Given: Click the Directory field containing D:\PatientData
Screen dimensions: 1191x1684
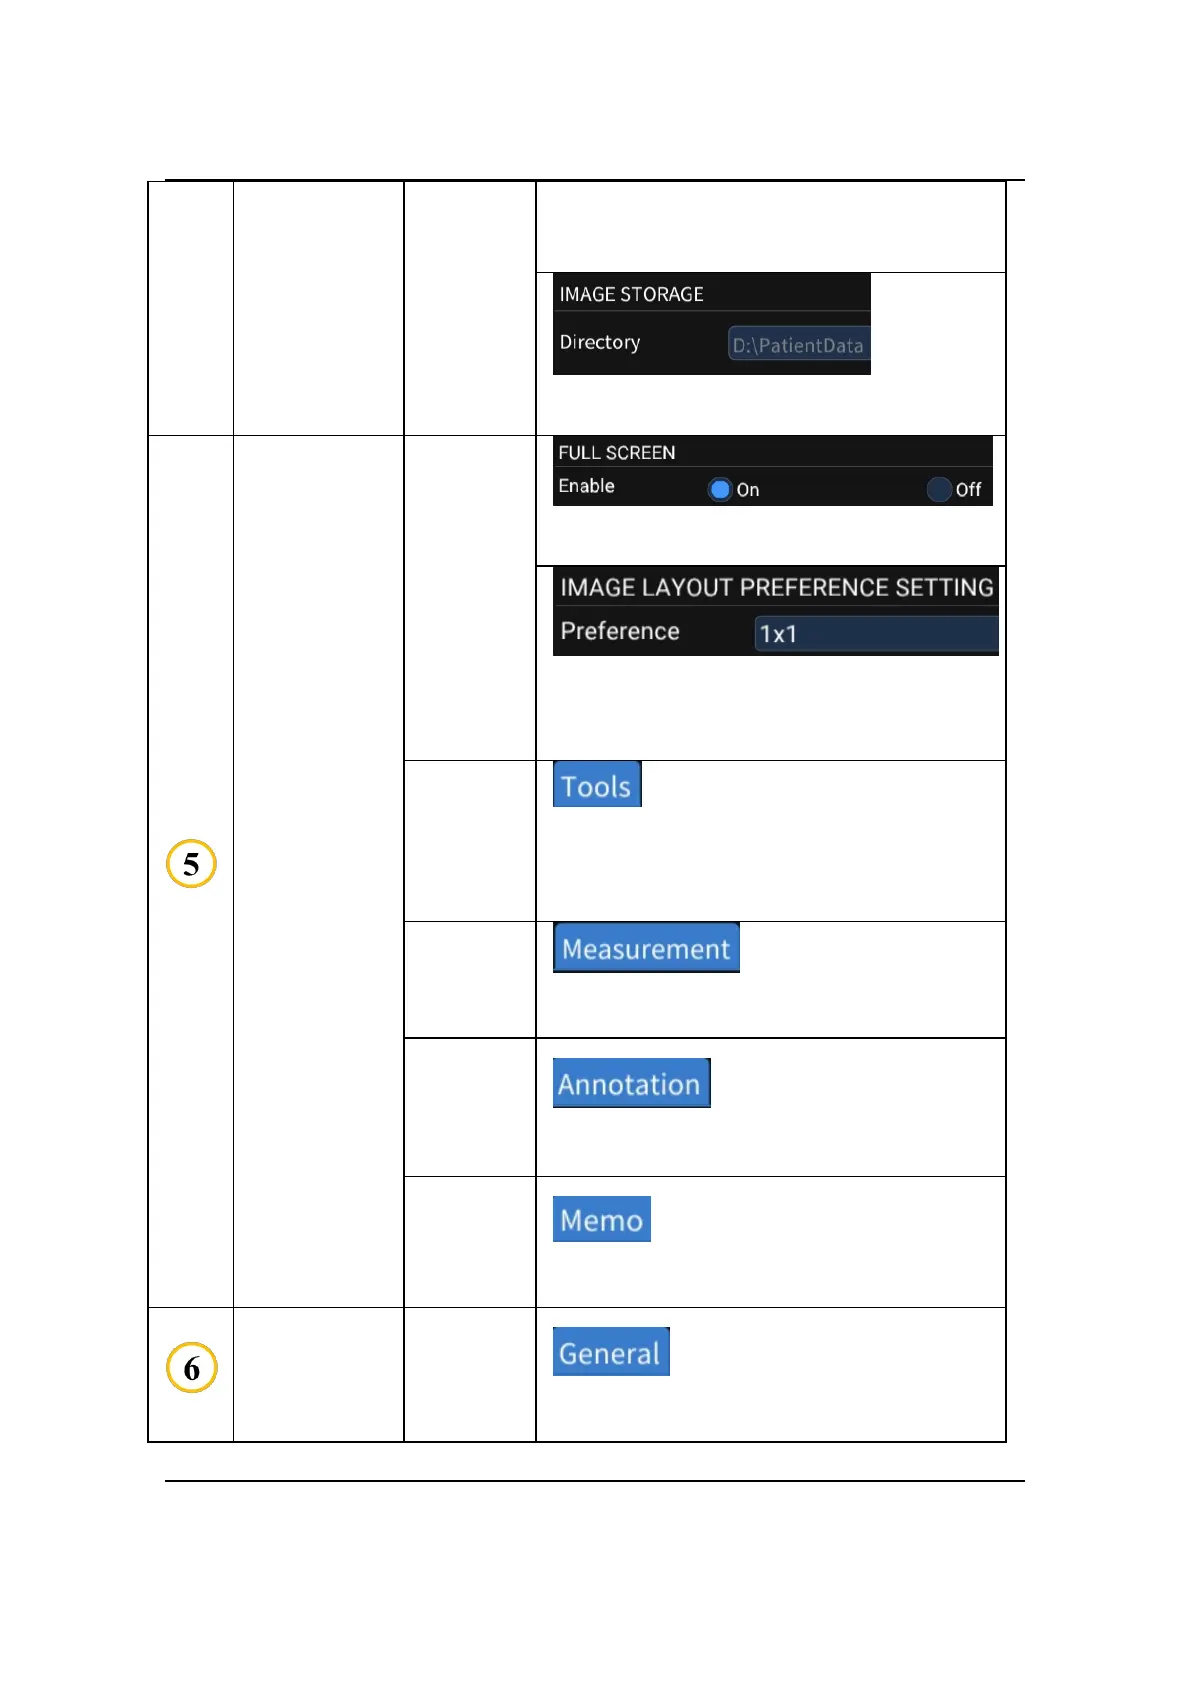Looking at the screenshot, I should pyautogui.click(x=798, y=345).
